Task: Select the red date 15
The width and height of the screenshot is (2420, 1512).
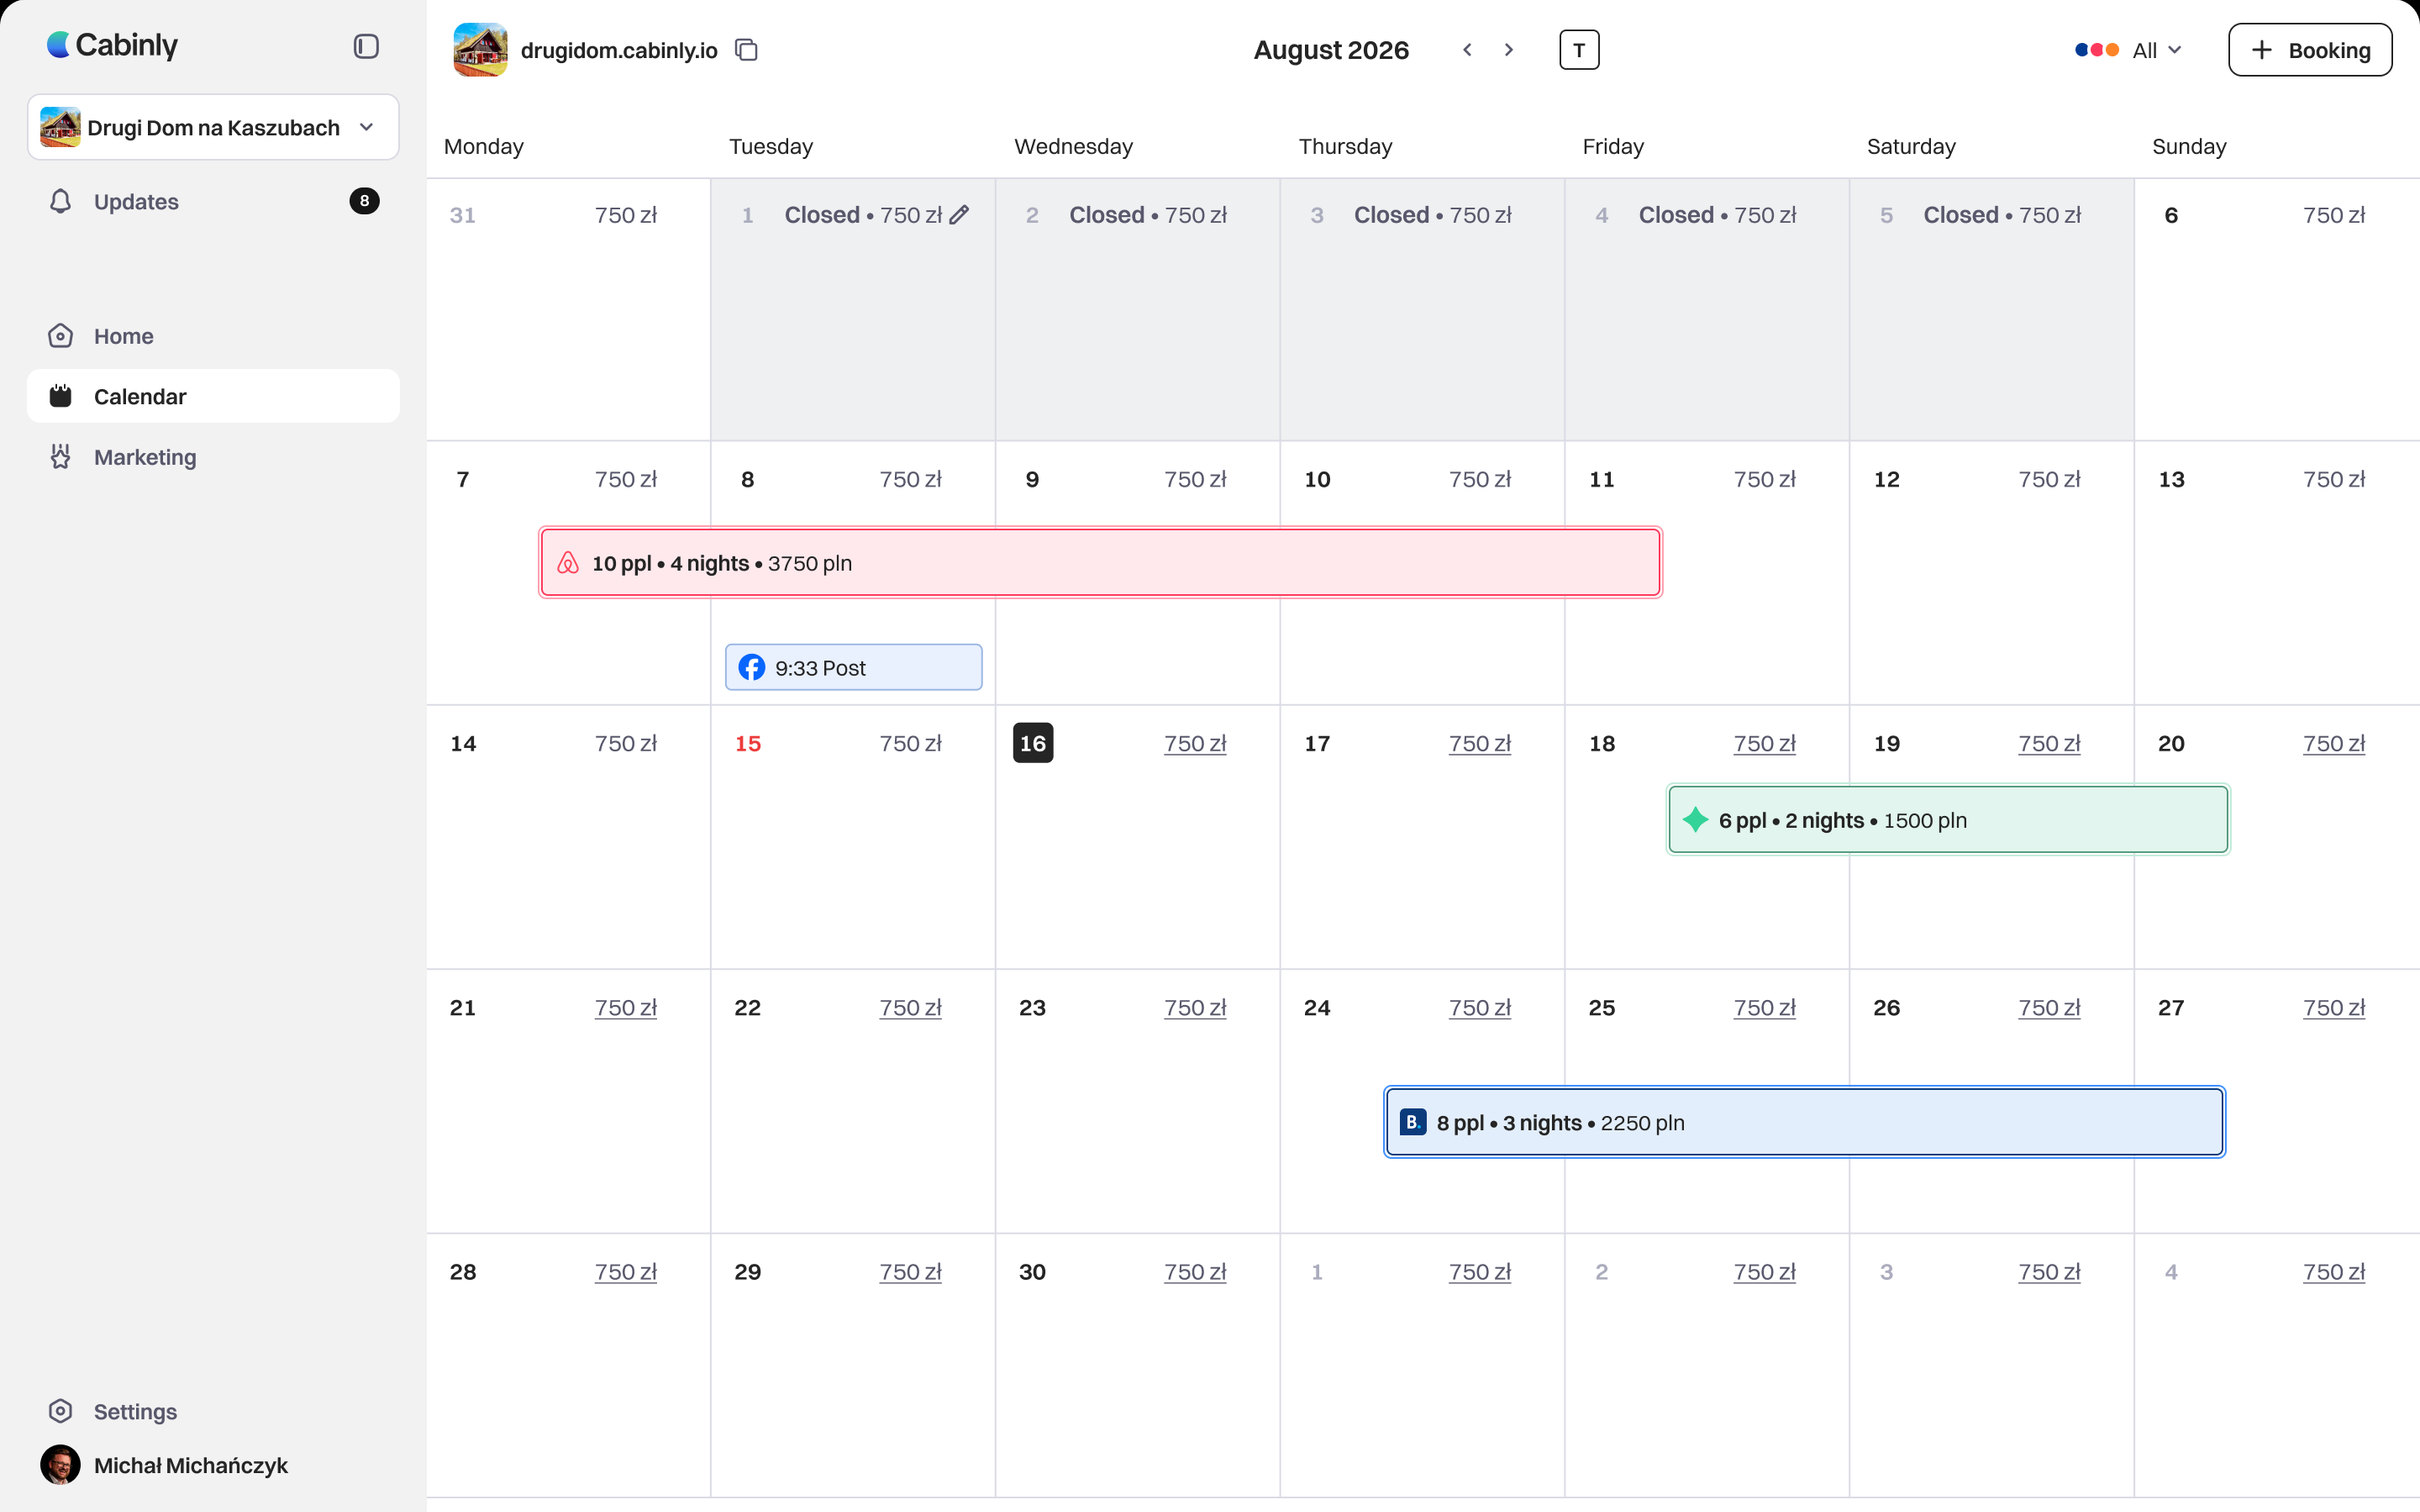Action: point(748,744)
